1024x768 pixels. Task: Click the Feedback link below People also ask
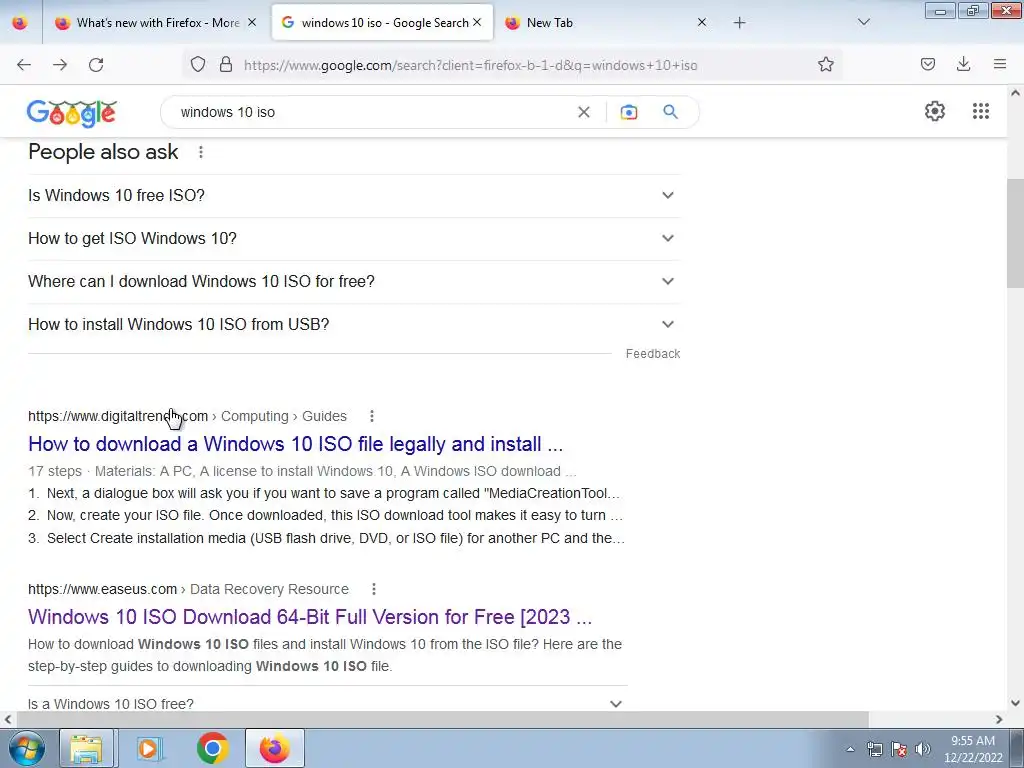pyautogui.click(x=652, y=354)
